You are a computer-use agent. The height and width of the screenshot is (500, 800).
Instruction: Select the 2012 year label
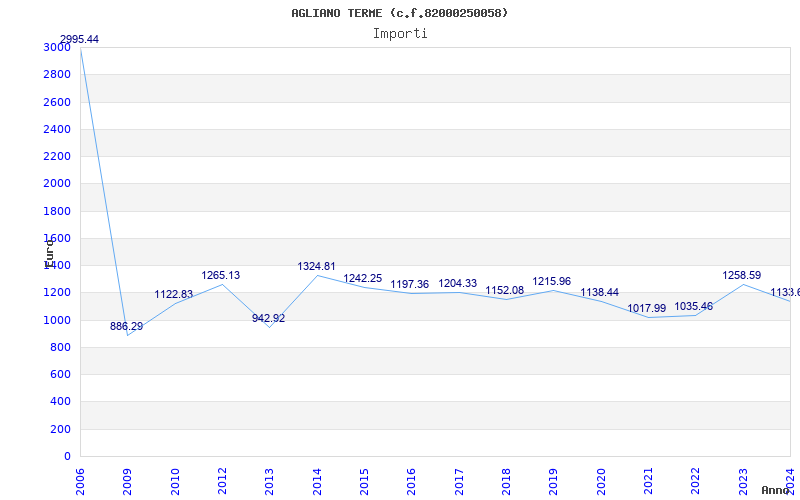[x=222, y=482]
